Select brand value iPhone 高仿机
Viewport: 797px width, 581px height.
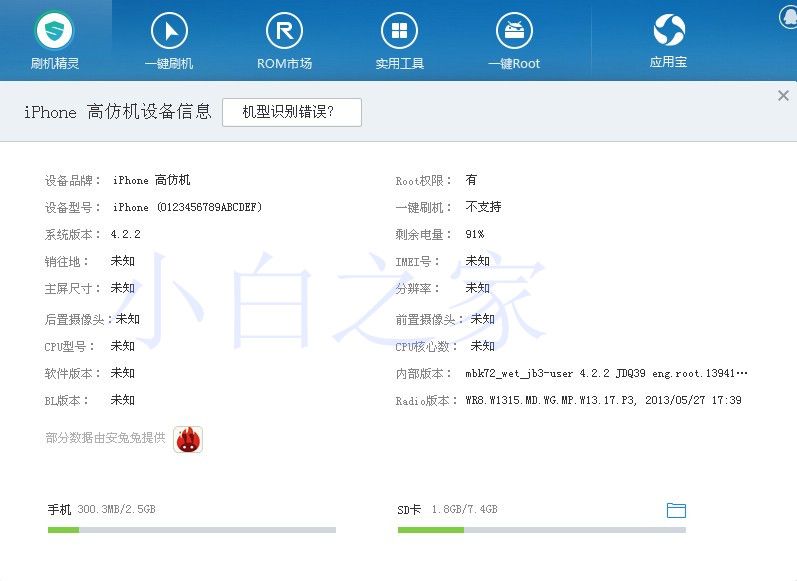pos(151,180)
